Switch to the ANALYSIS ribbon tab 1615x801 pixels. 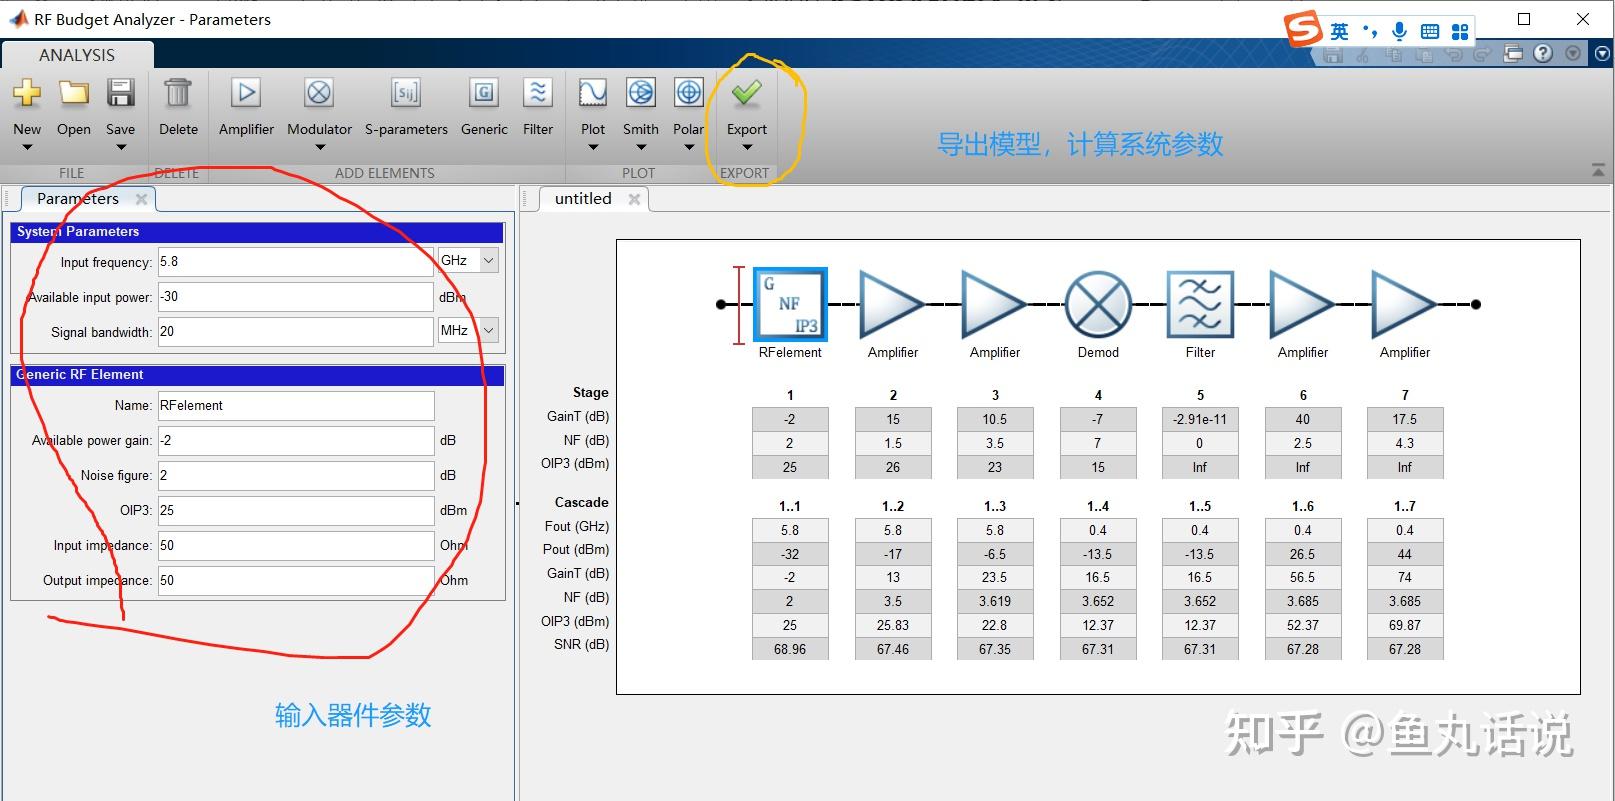click(77, 55)
